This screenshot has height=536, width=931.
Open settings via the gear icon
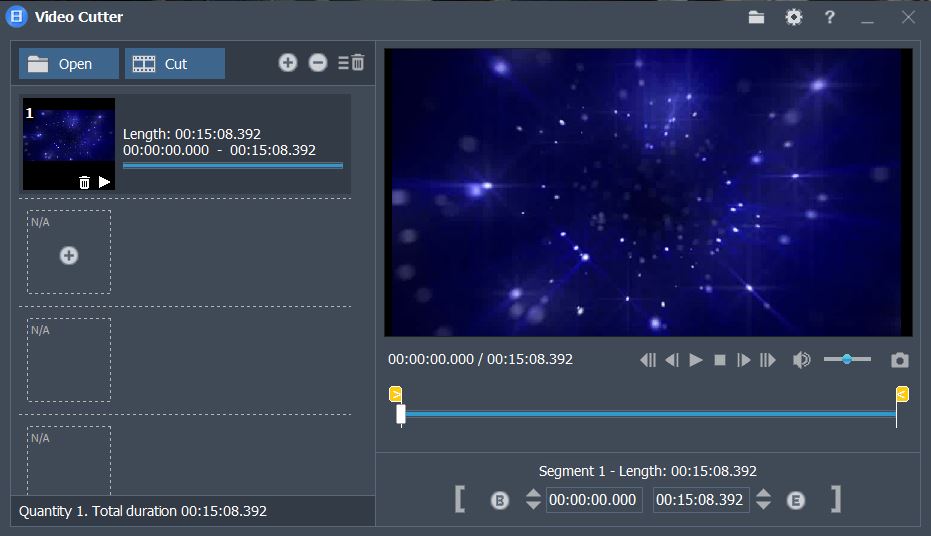[794, 17]
